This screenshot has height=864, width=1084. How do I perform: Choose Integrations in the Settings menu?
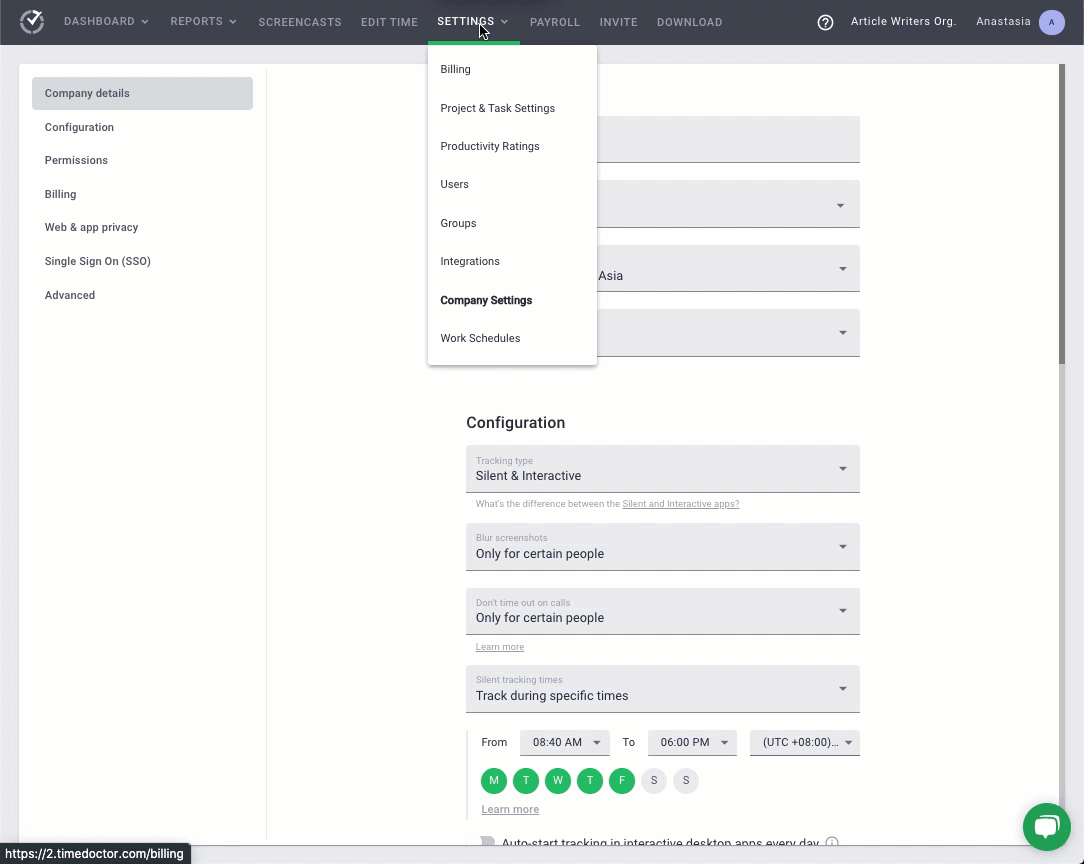(470, 261)
